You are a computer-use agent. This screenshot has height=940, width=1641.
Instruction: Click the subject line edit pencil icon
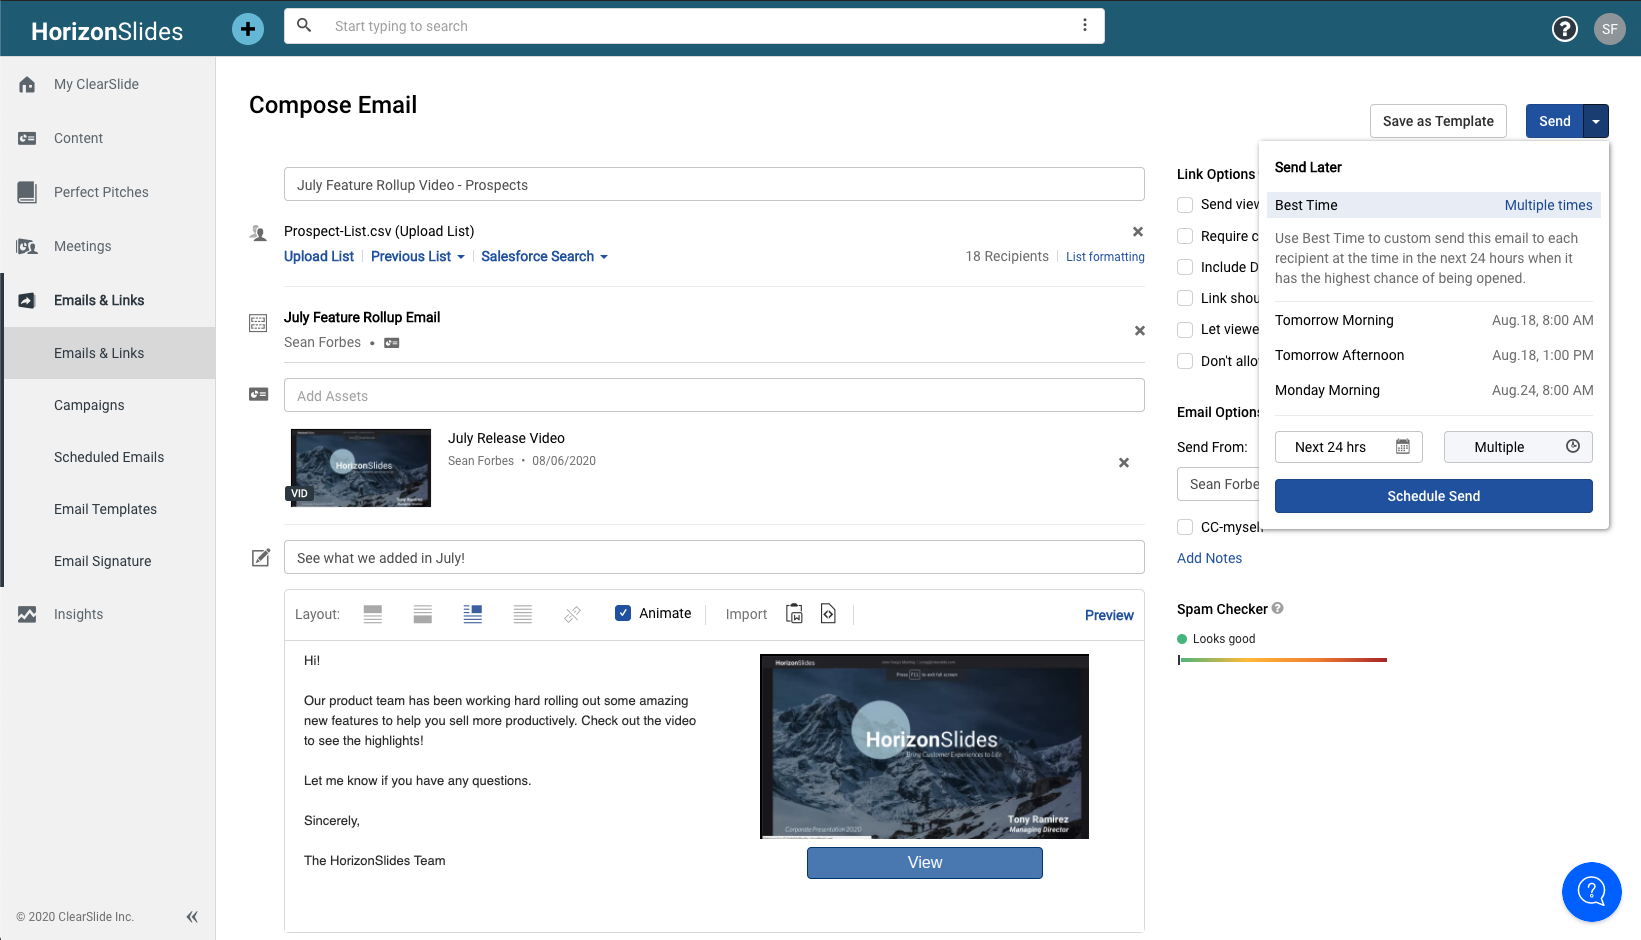coord(261,557)
